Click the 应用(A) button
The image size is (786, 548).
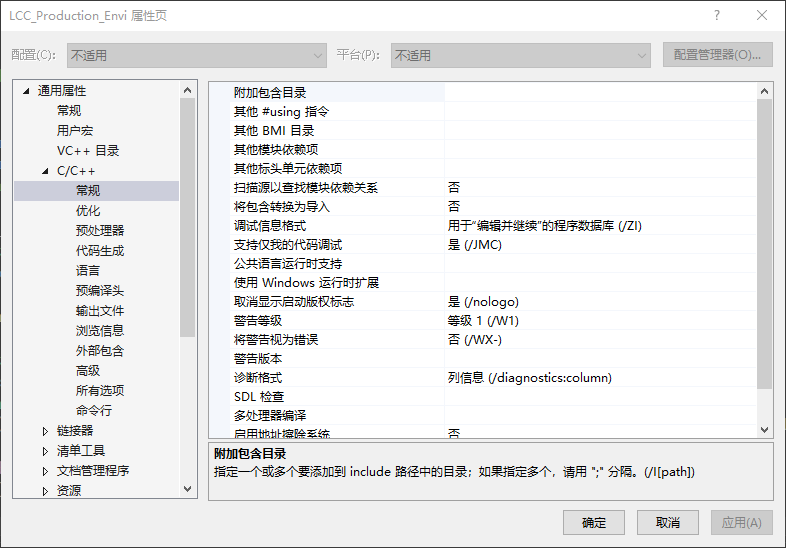click(x=741, y=523)
